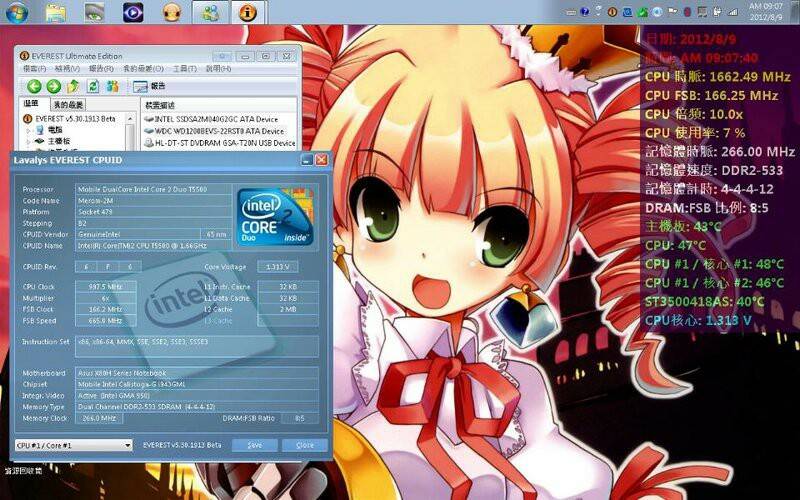Click the Chipset value Mobile Intel Calistoga-G
Image resolution: width=800 pixels, height=500 pixels.
point(197,384)
